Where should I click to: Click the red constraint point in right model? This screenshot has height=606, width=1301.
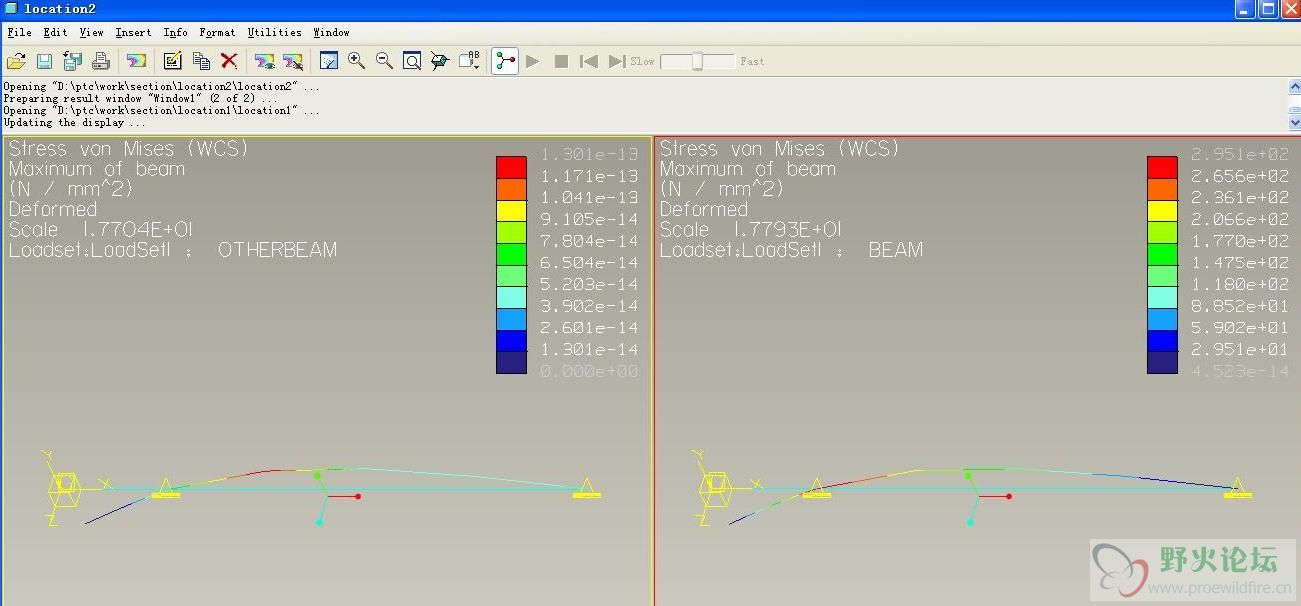point(1009,496)
